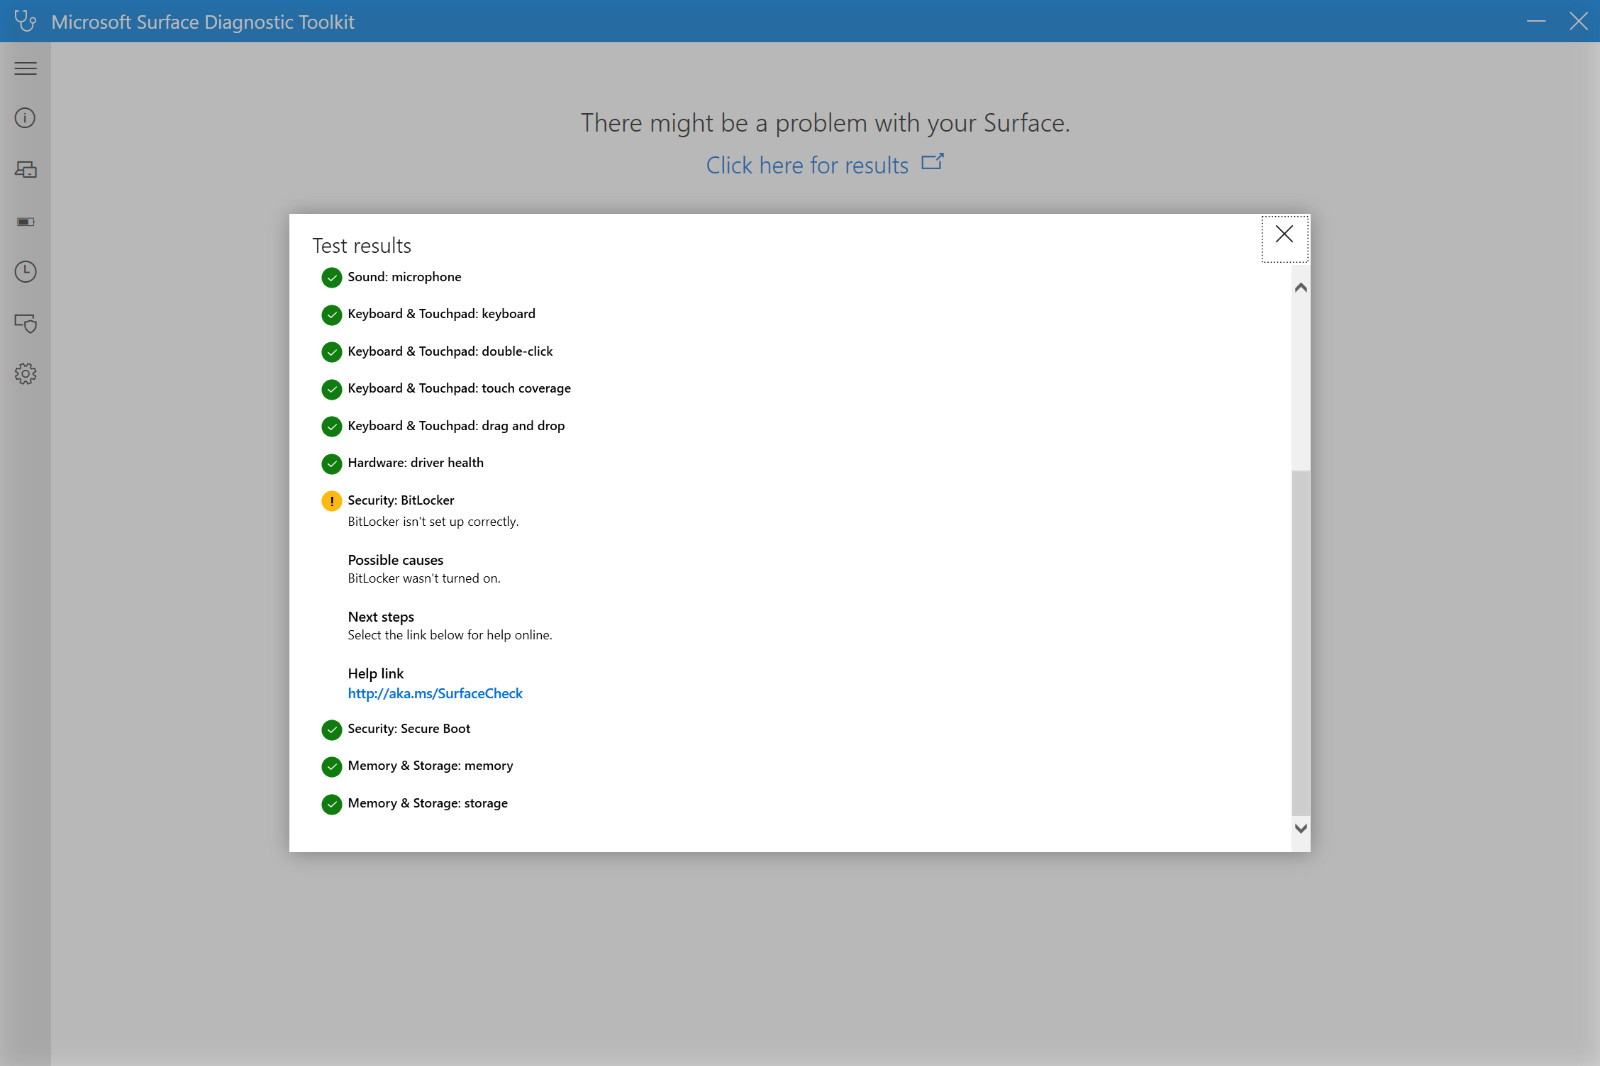This screenshot has width=1600, height=1066.
Task: Click the 'Help link' heading
Action: [376, 674]
